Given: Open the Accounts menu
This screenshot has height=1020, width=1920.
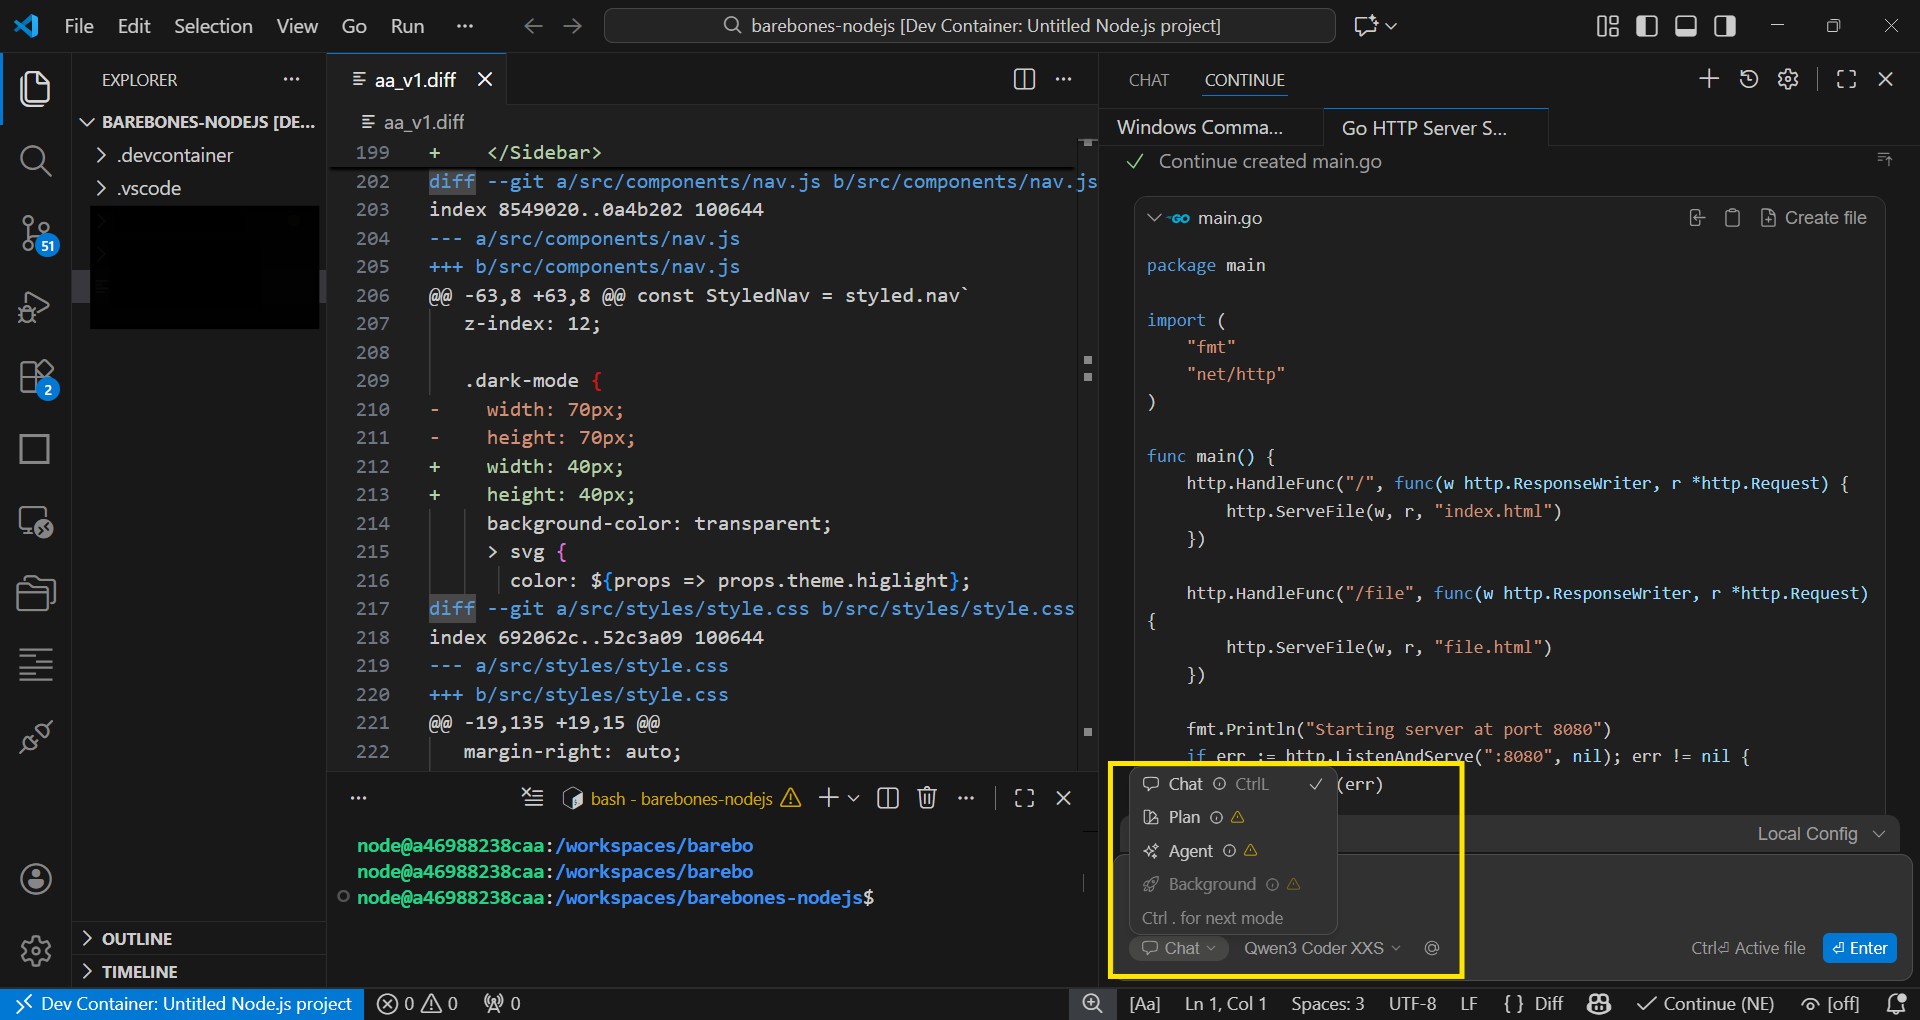Looking at the screenshot, I should pos(36,879).
